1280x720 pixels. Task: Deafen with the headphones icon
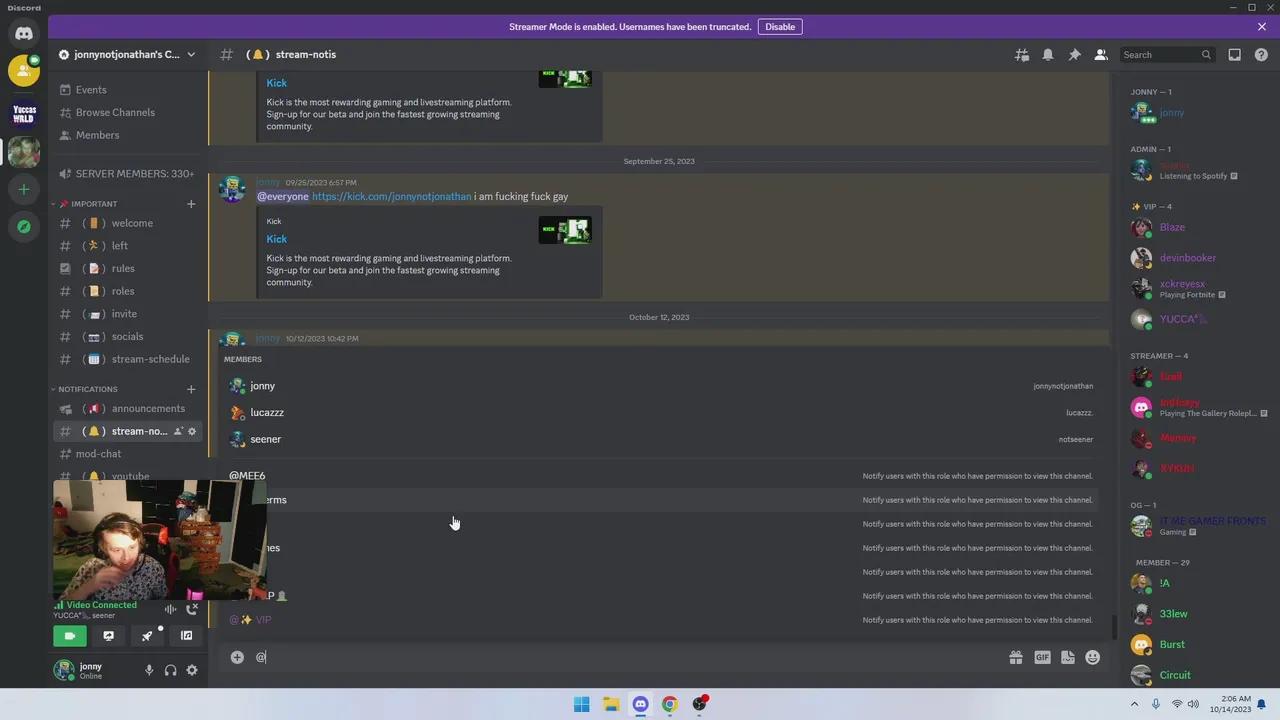click(x=170, y=671)
